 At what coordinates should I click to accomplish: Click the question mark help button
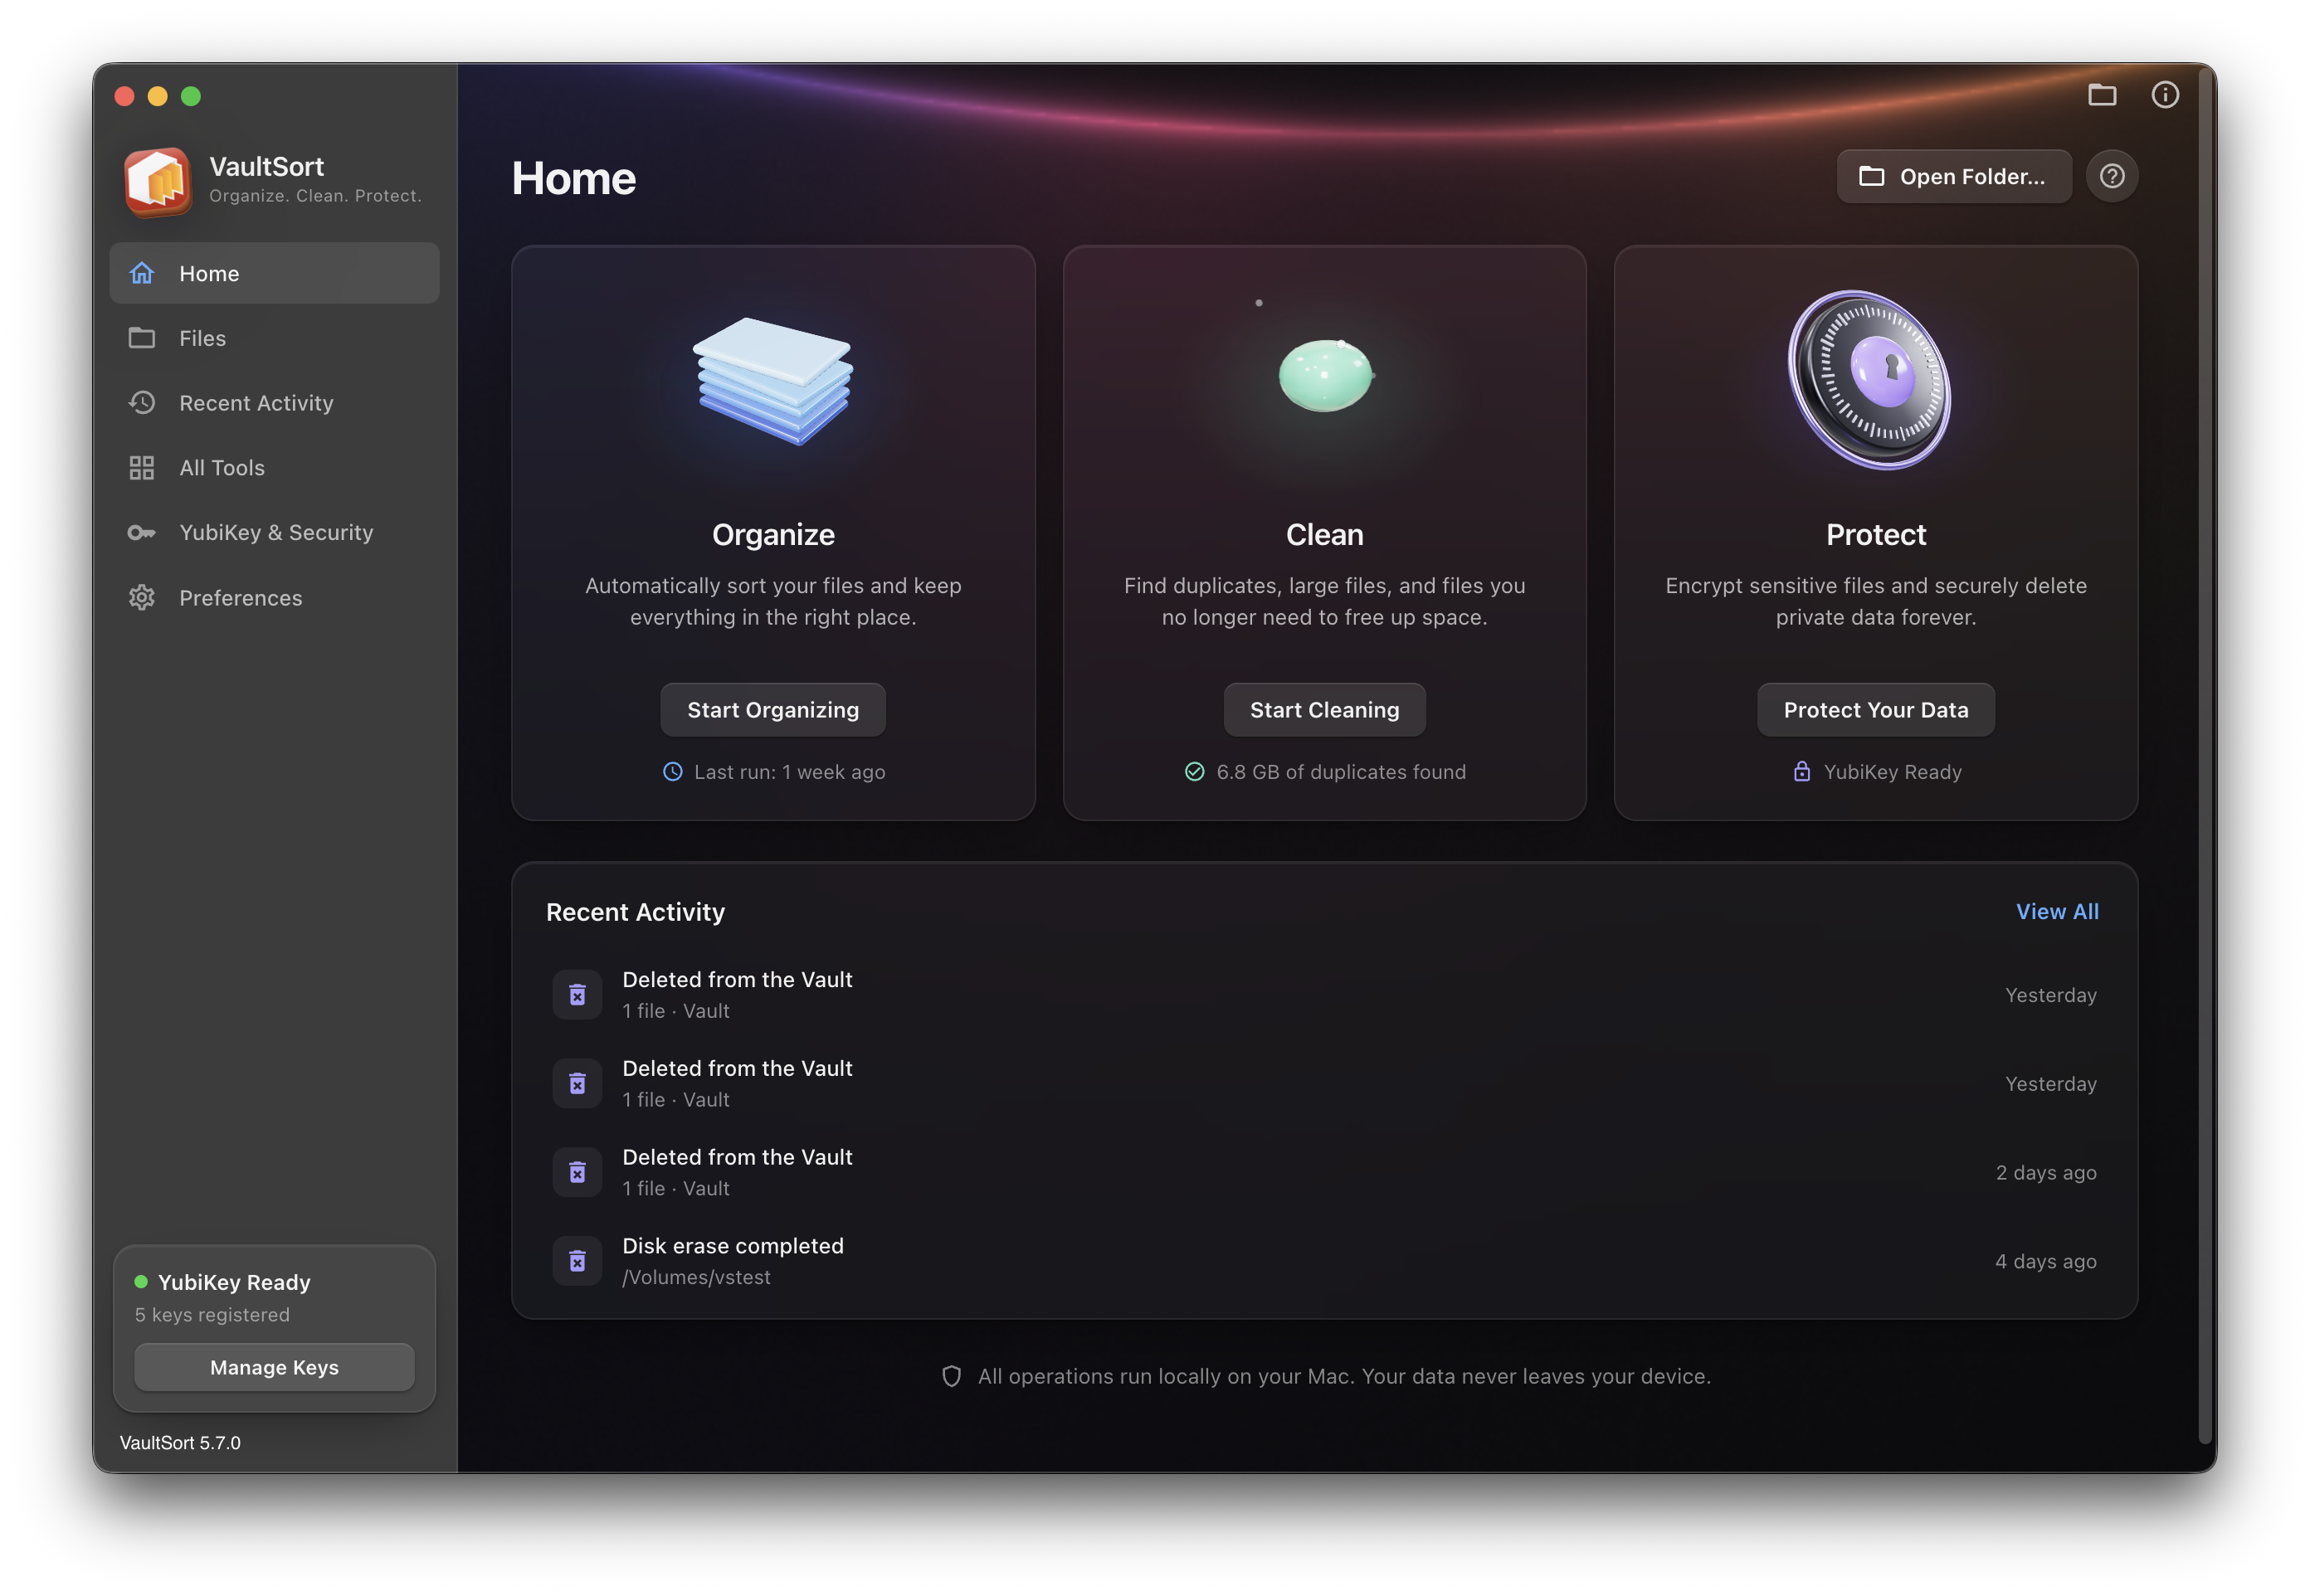(2111, 176)
